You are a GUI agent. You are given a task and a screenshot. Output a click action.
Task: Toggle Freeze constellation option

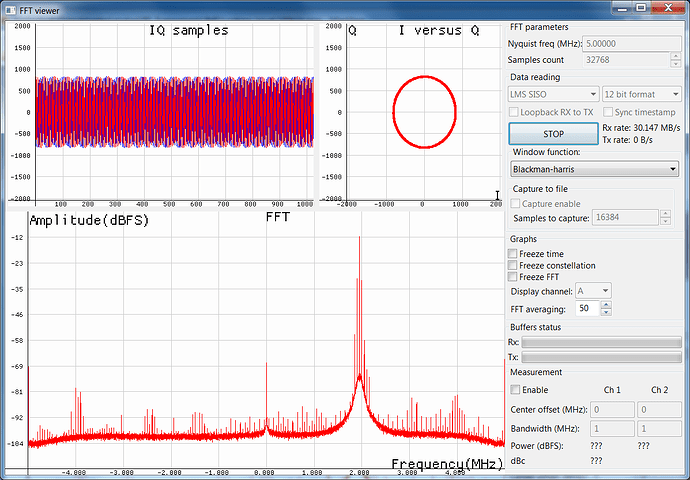513,265
